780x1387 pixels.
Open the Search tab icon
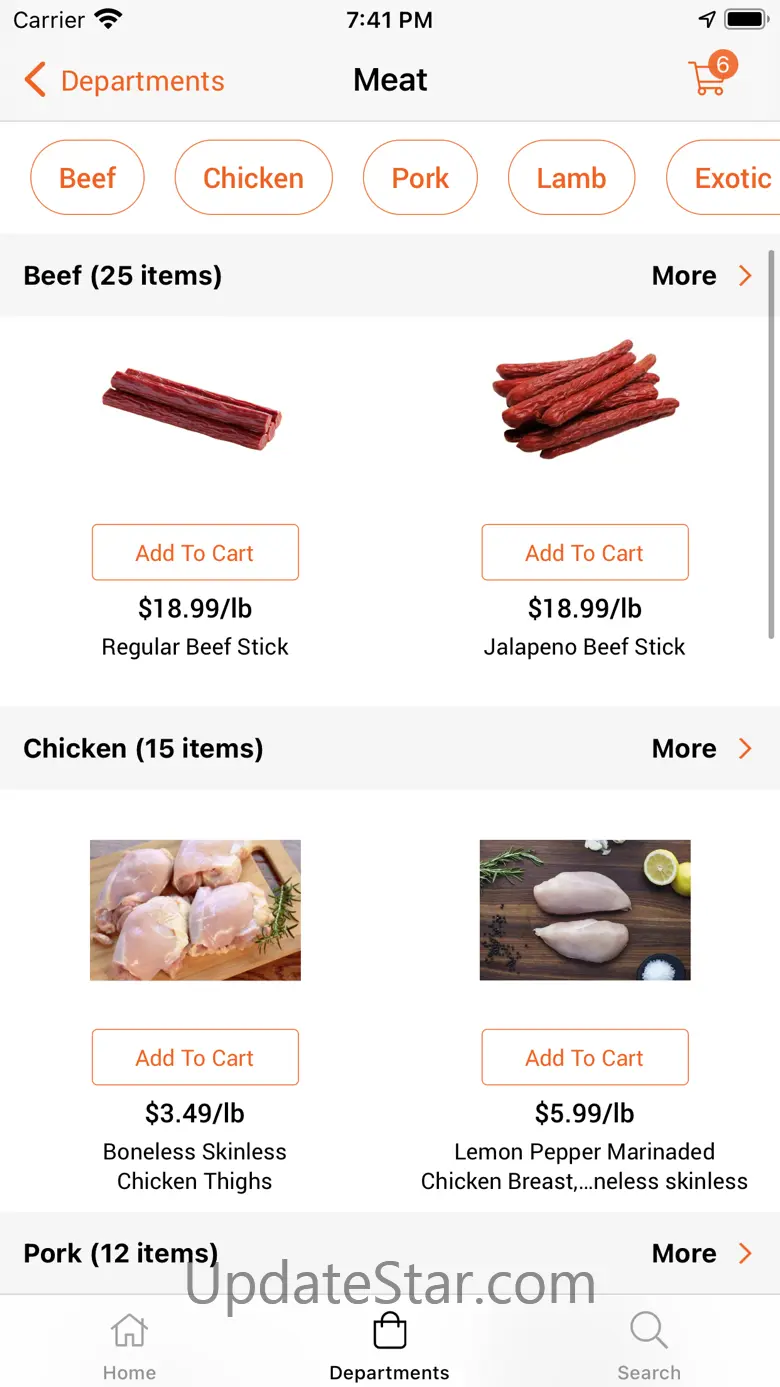[x=648, y=1331]
